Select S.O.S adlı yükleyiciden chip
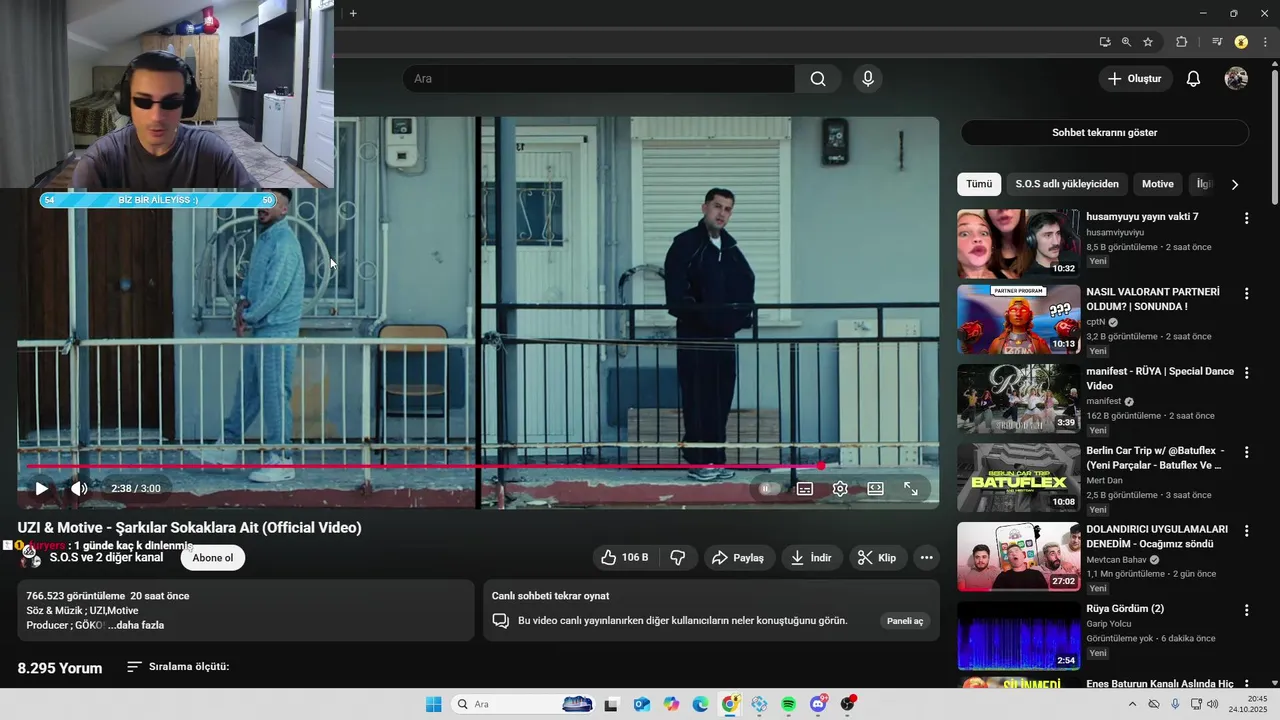Image resolution: width=1280 pixels, height=720 pixels. pyautogui.click(x=1067, y=184)
